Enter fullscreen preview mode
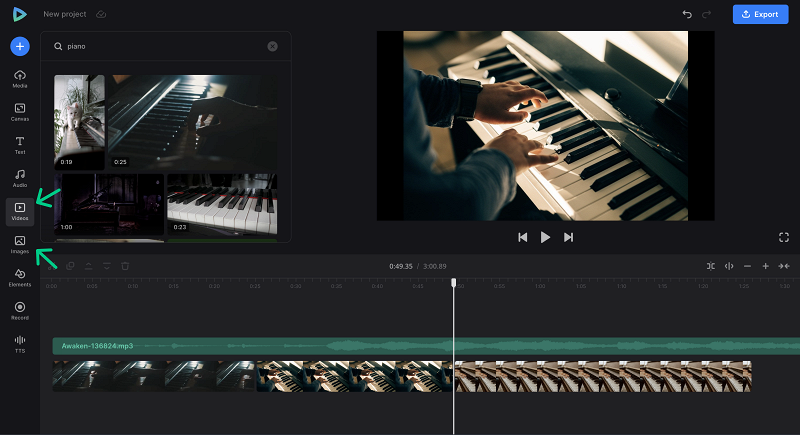Screen dimensions: 800x435 pyautogui.click(x=784, y=237)
